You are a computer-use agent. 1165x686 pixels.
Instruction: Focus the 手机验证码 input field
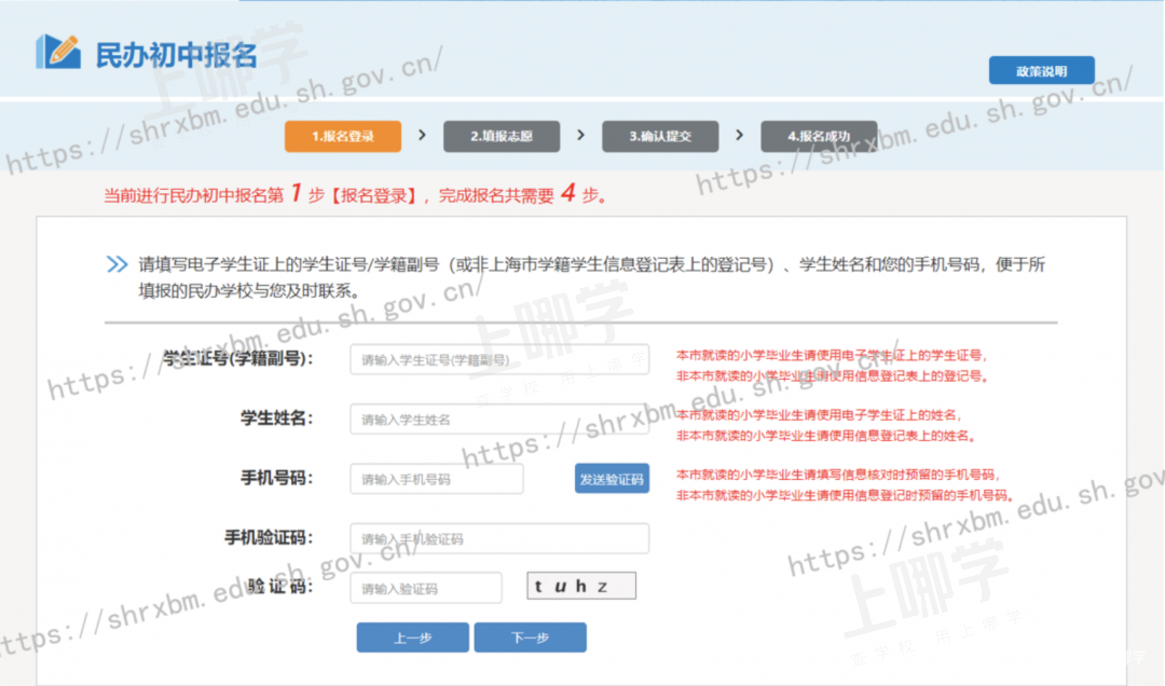499,539
